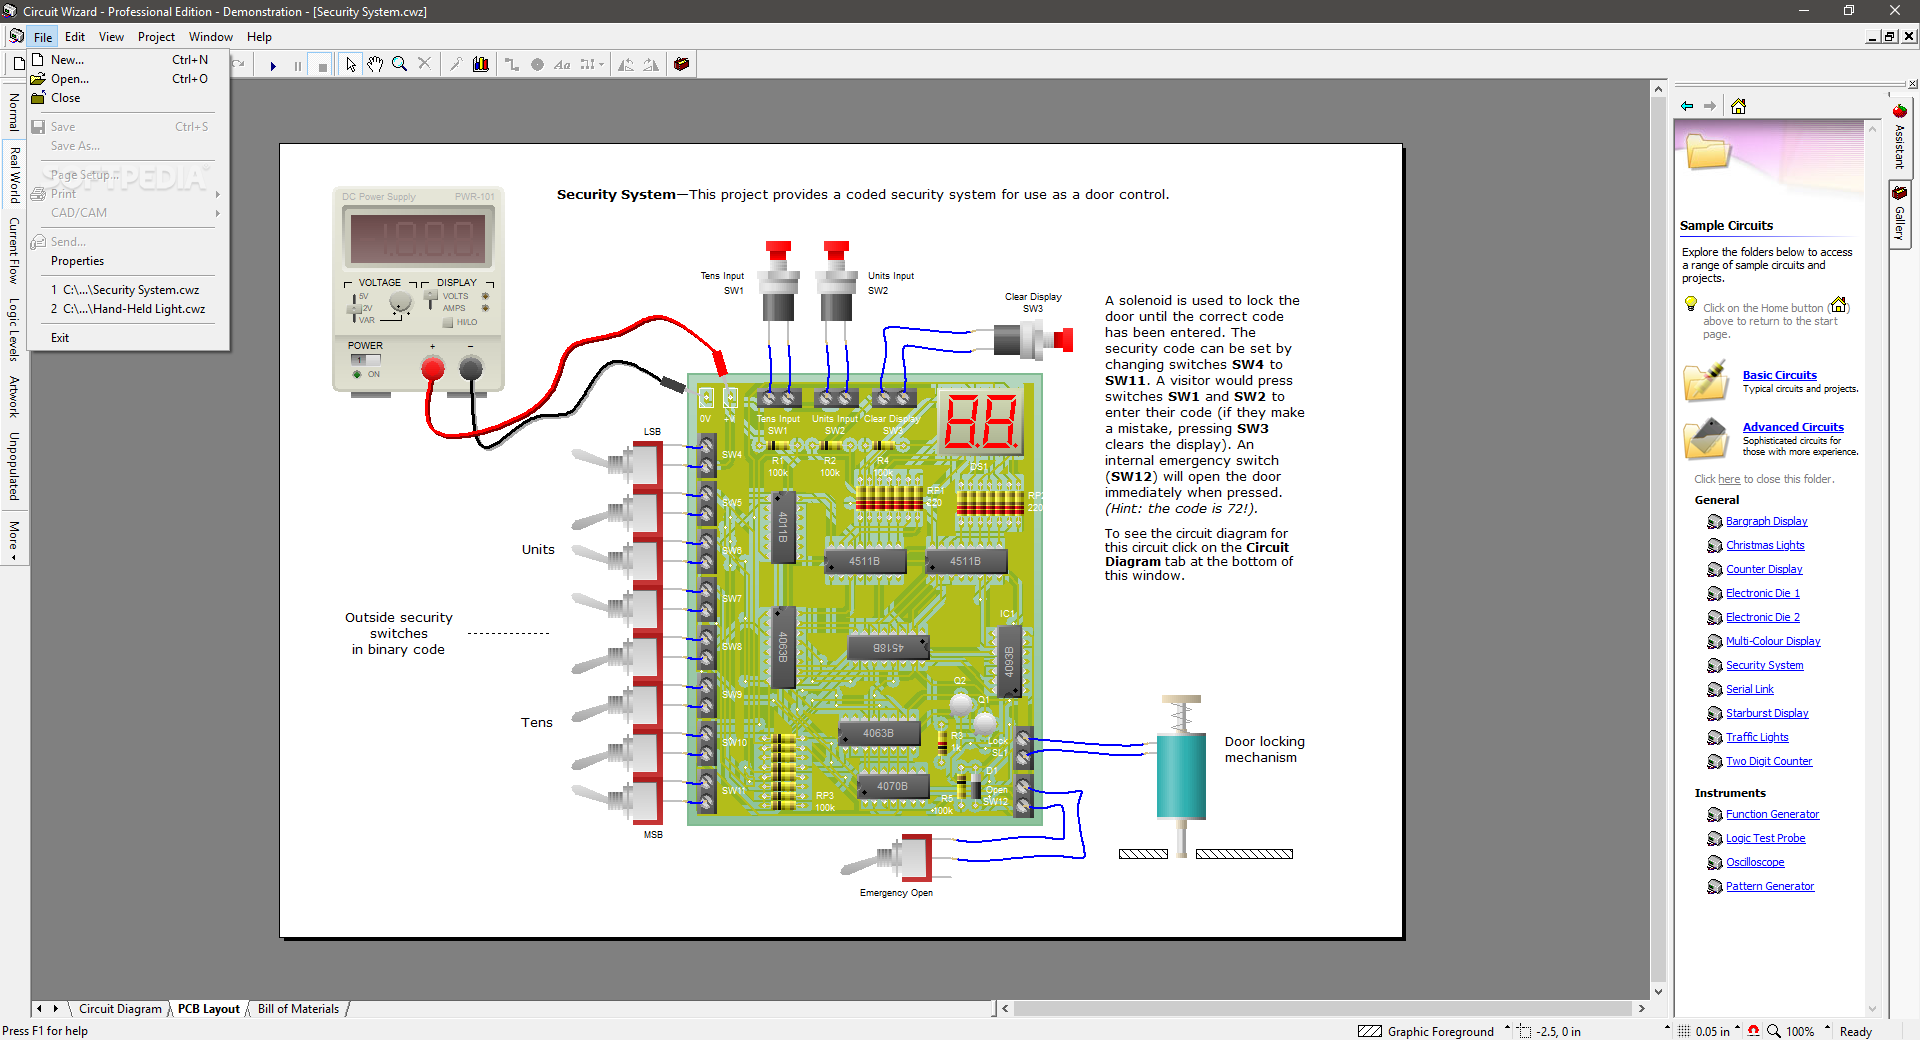Open the Assistant home page
Viewport: 1920px width, 1040px height.
point(1739,106)
